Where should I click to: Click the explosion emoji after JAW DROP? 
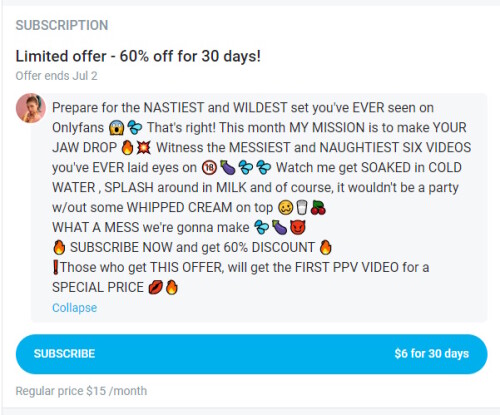(144, 148)
